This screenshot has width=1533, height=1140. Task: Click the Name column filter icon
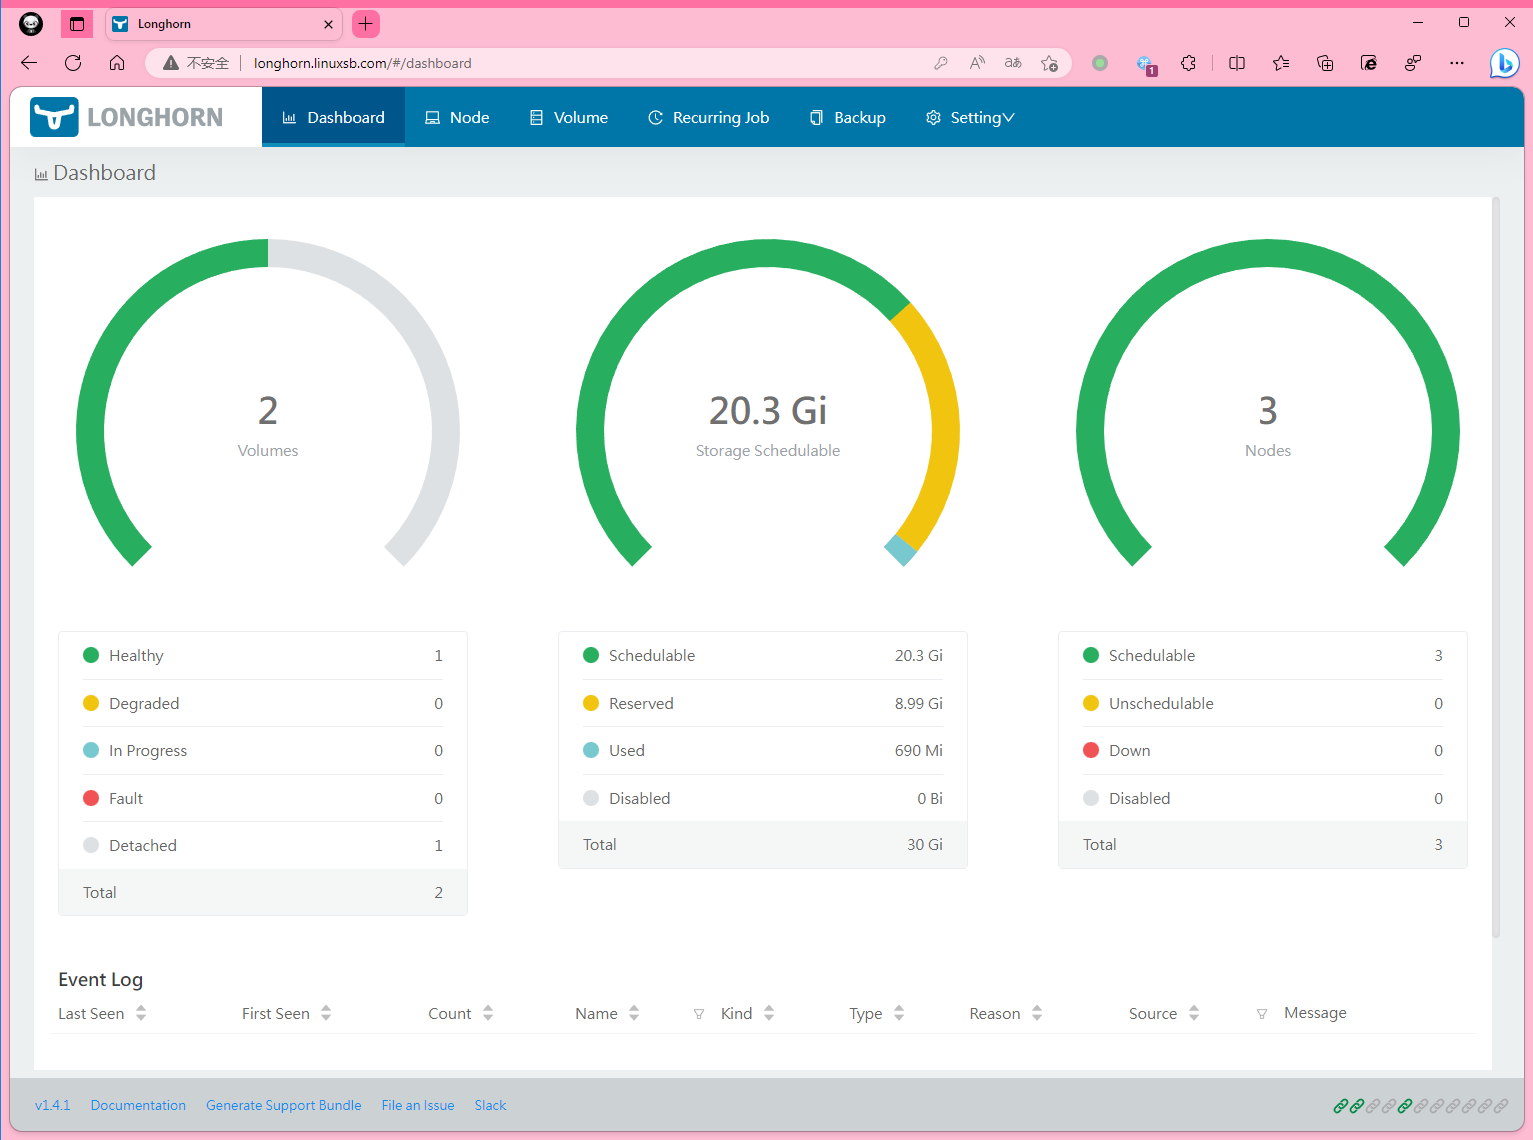[x=698, y=1014]
